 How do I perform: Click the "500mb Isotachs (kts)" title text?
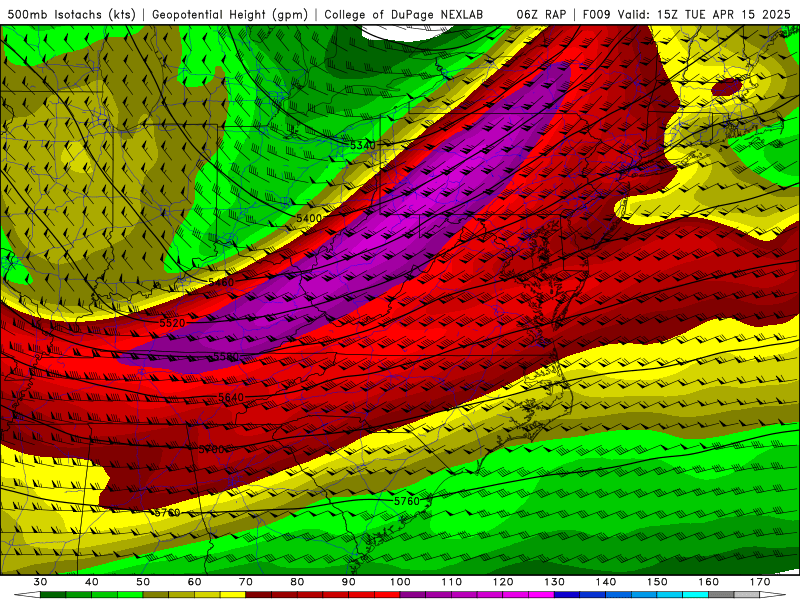pyautogui.click(x=71, y=14)
